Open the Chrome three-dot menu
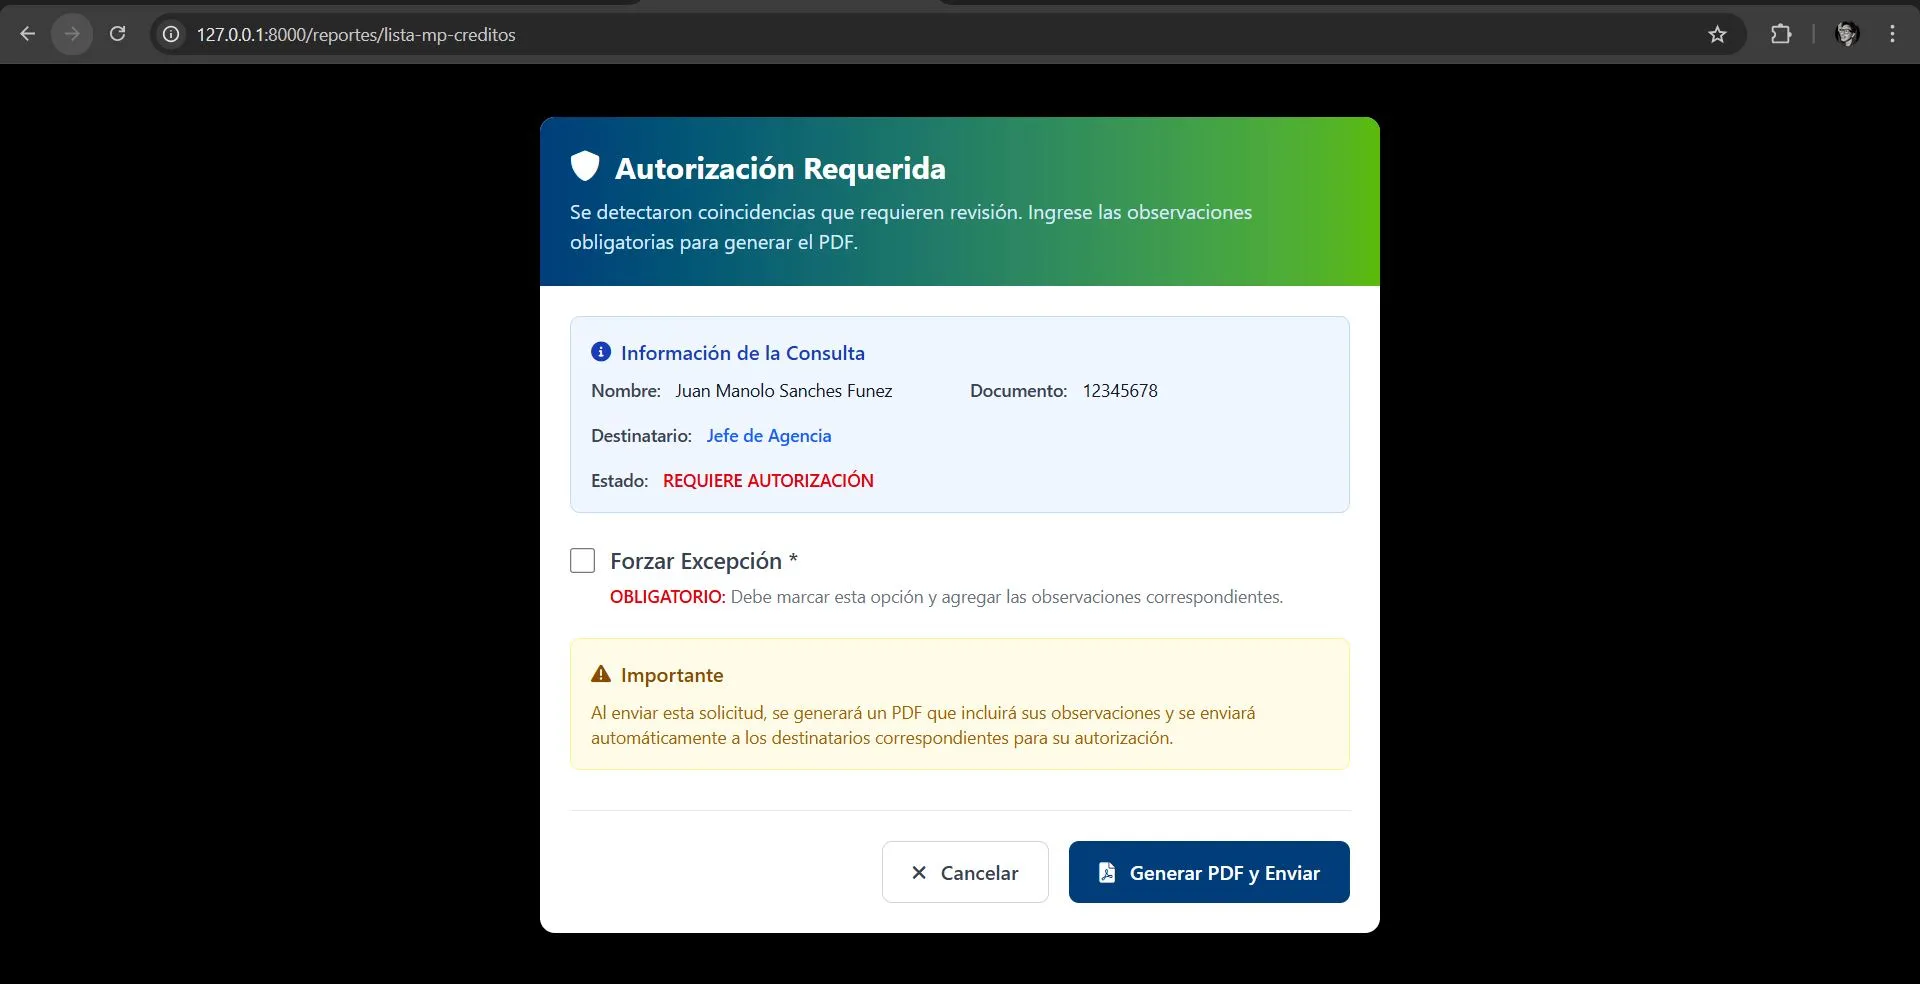 (x=1892, y=34)
